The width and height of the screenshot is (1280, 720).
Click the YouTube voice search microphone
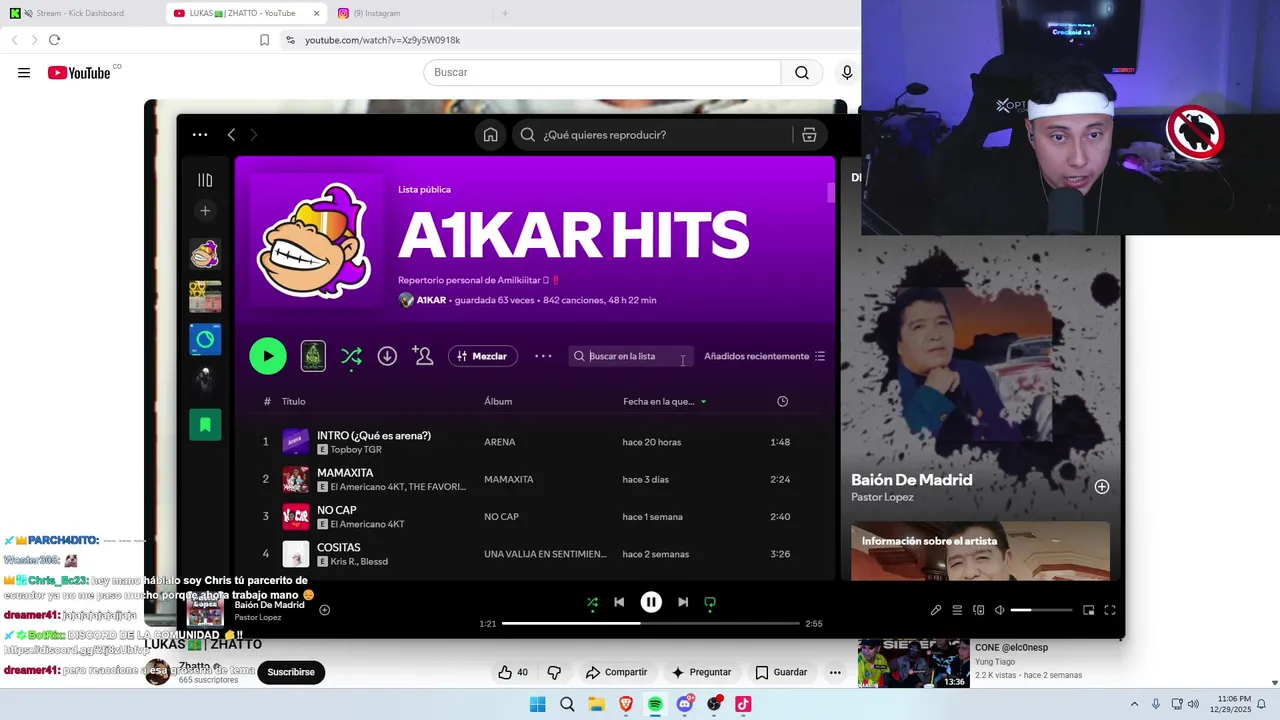pyautogui.click(x=847, y=72)
